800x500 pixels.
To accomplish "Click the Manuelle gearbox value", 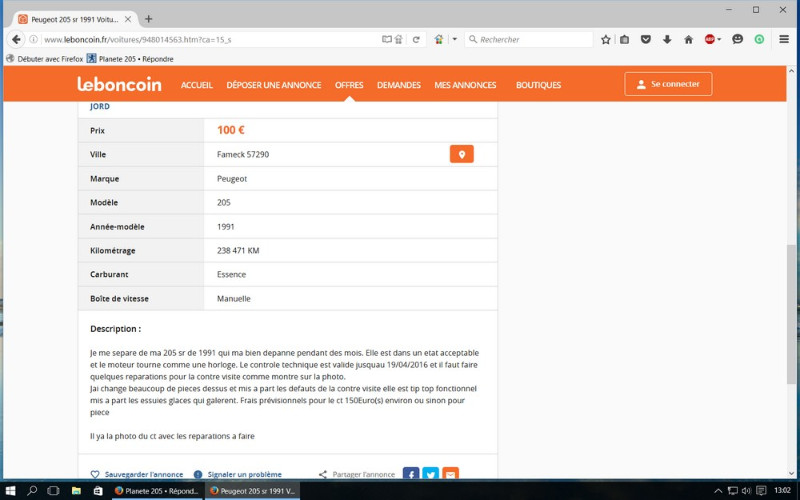I will (234, 298).
